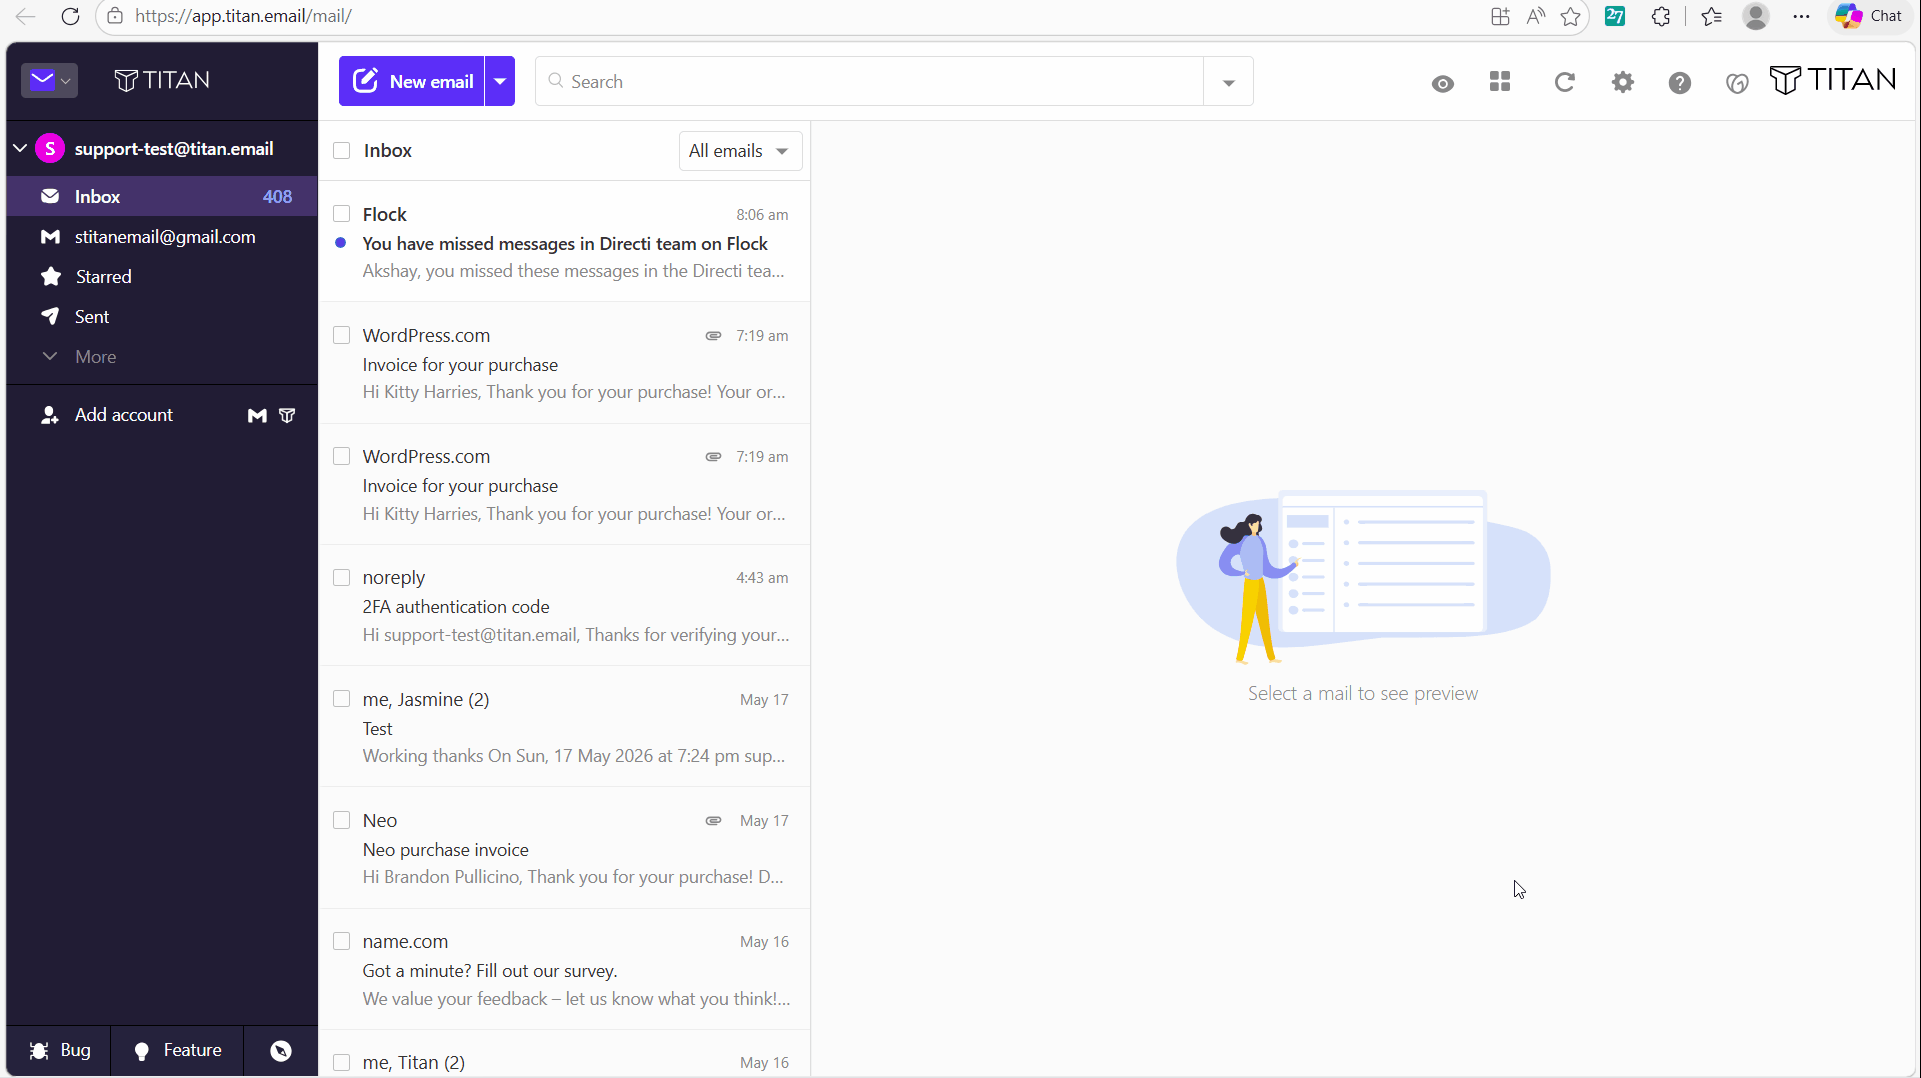Viewport: 1921px width, 1078px height.
Task: Open the All emails filter dropdown
Action: (x=740, y=151)
